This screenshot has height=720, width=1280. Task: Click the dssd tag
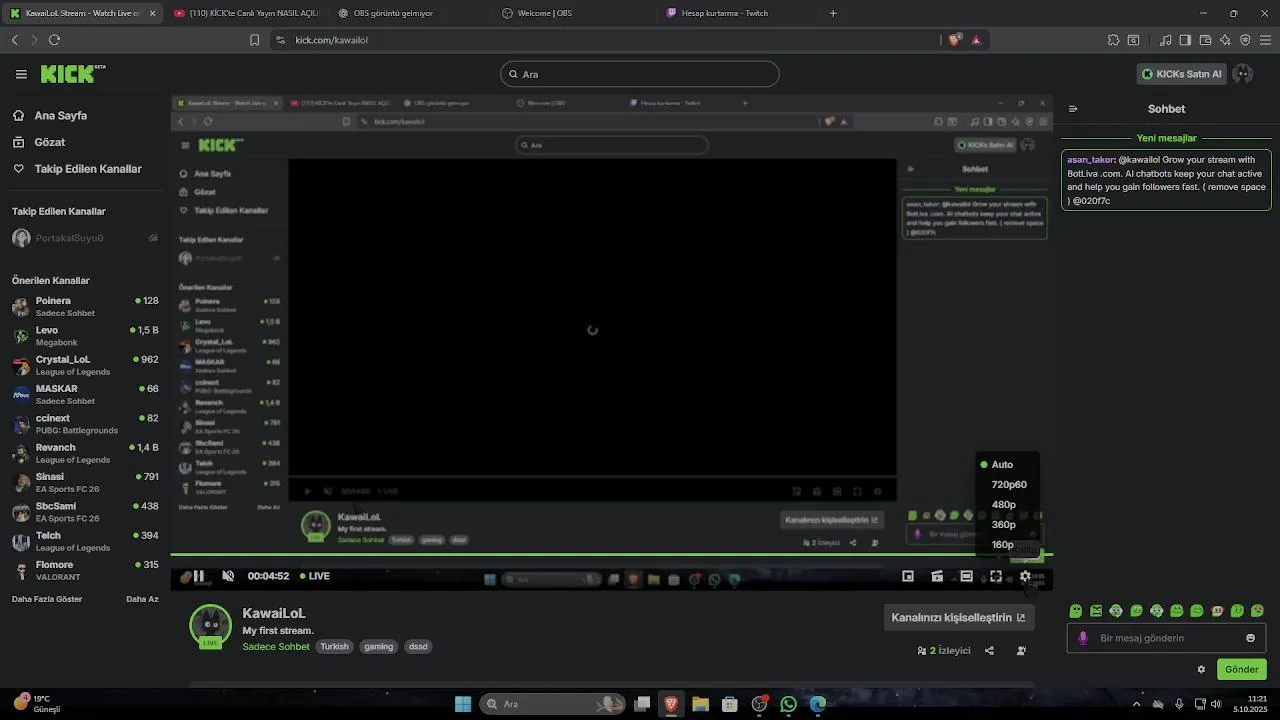click(x=418, y=647)
